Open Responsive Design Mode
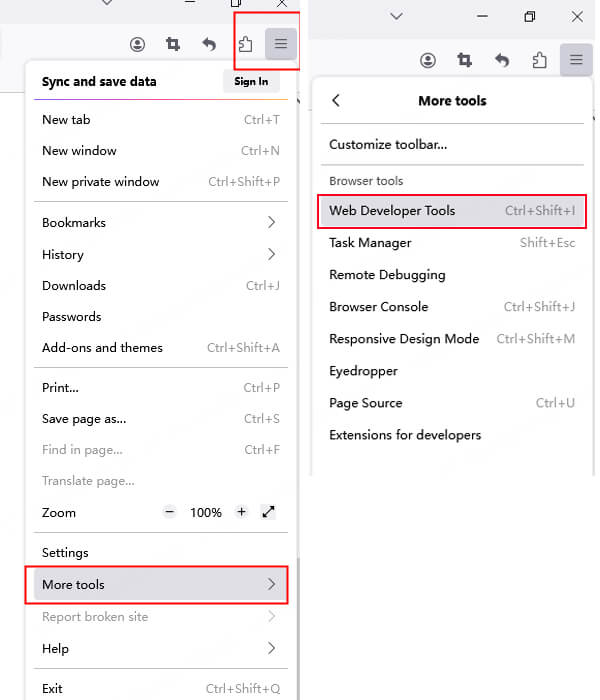Viewport: 600px width, 700px height. 404,339
